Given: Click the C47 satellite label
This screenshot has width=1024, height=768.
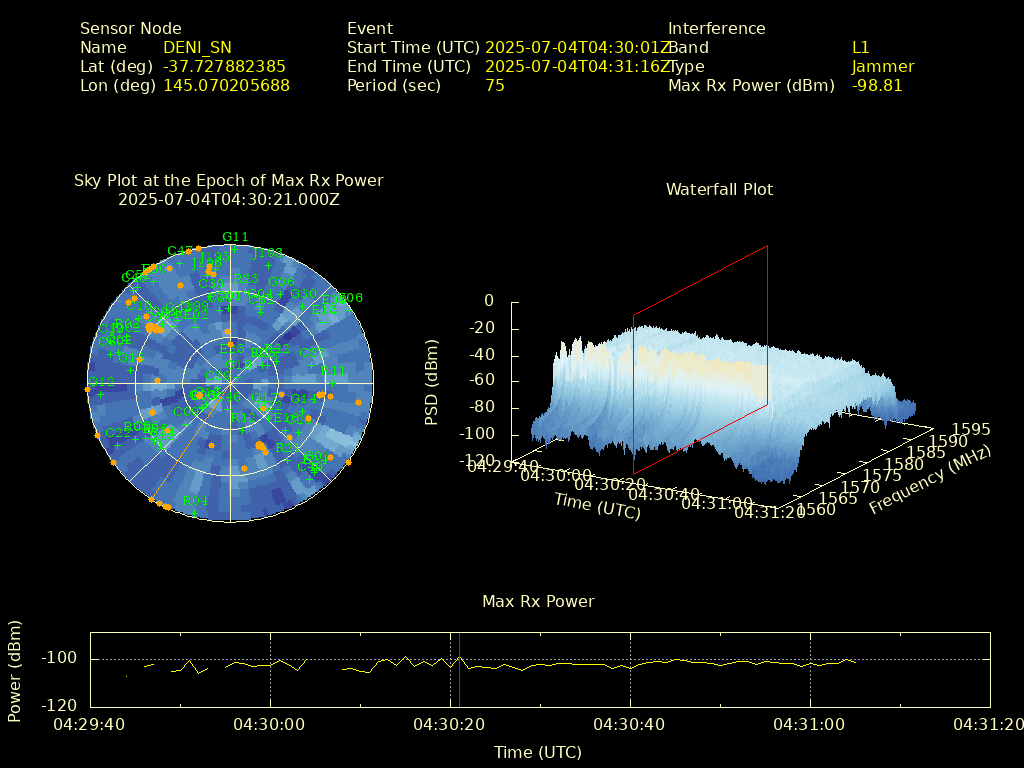Looking at the screenshot, I should (180, 251).
